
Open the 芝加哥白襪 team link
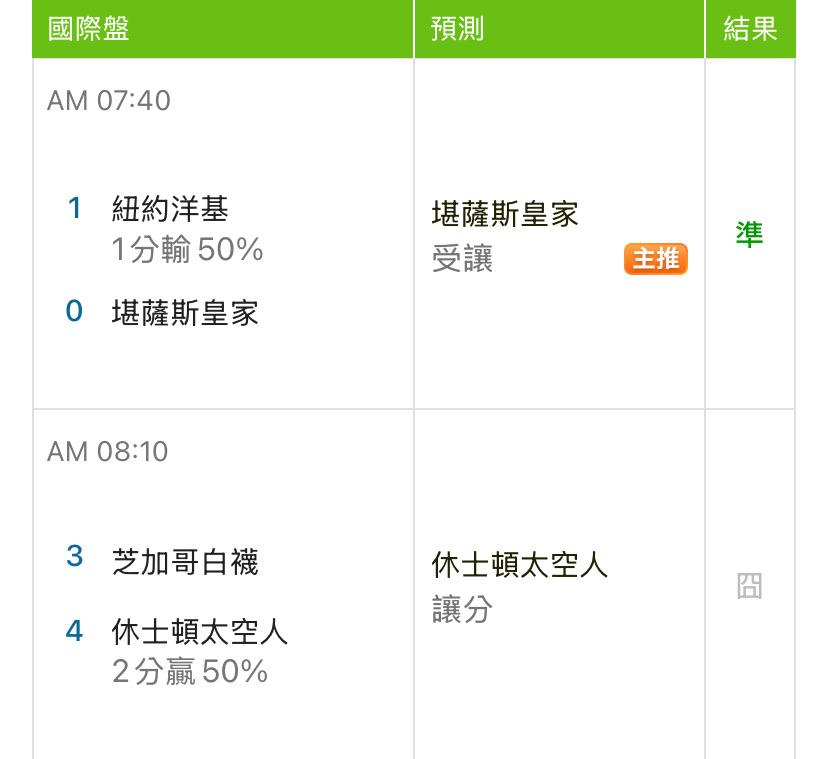click(185, 562)
